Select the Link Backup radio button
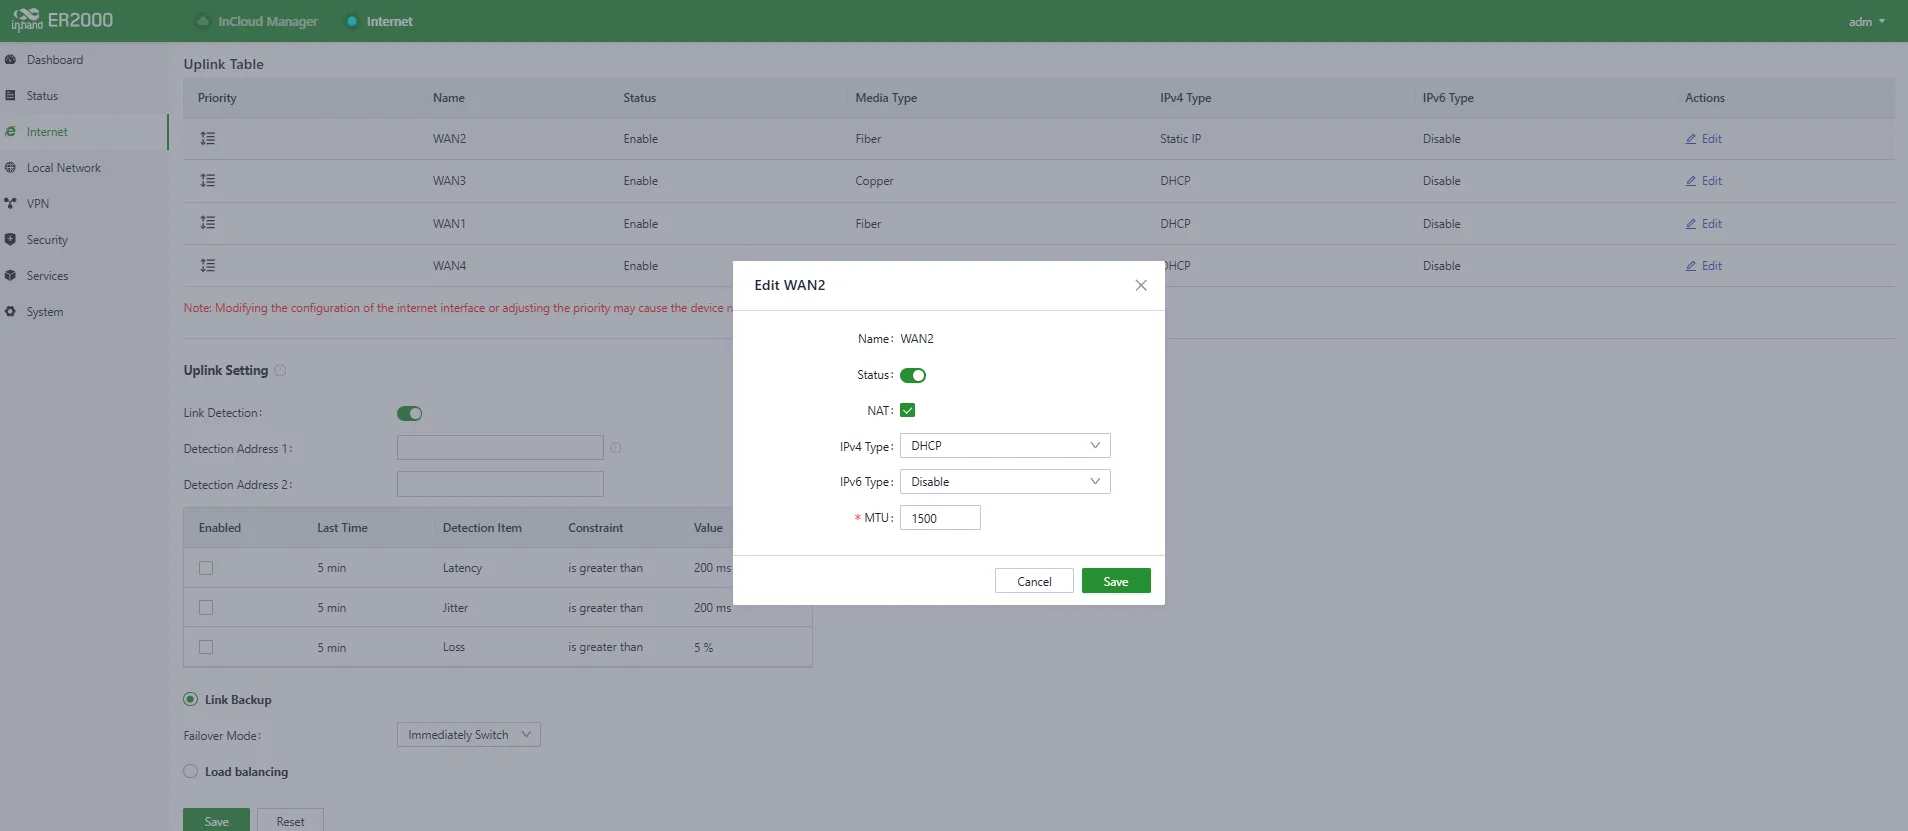 190,700
